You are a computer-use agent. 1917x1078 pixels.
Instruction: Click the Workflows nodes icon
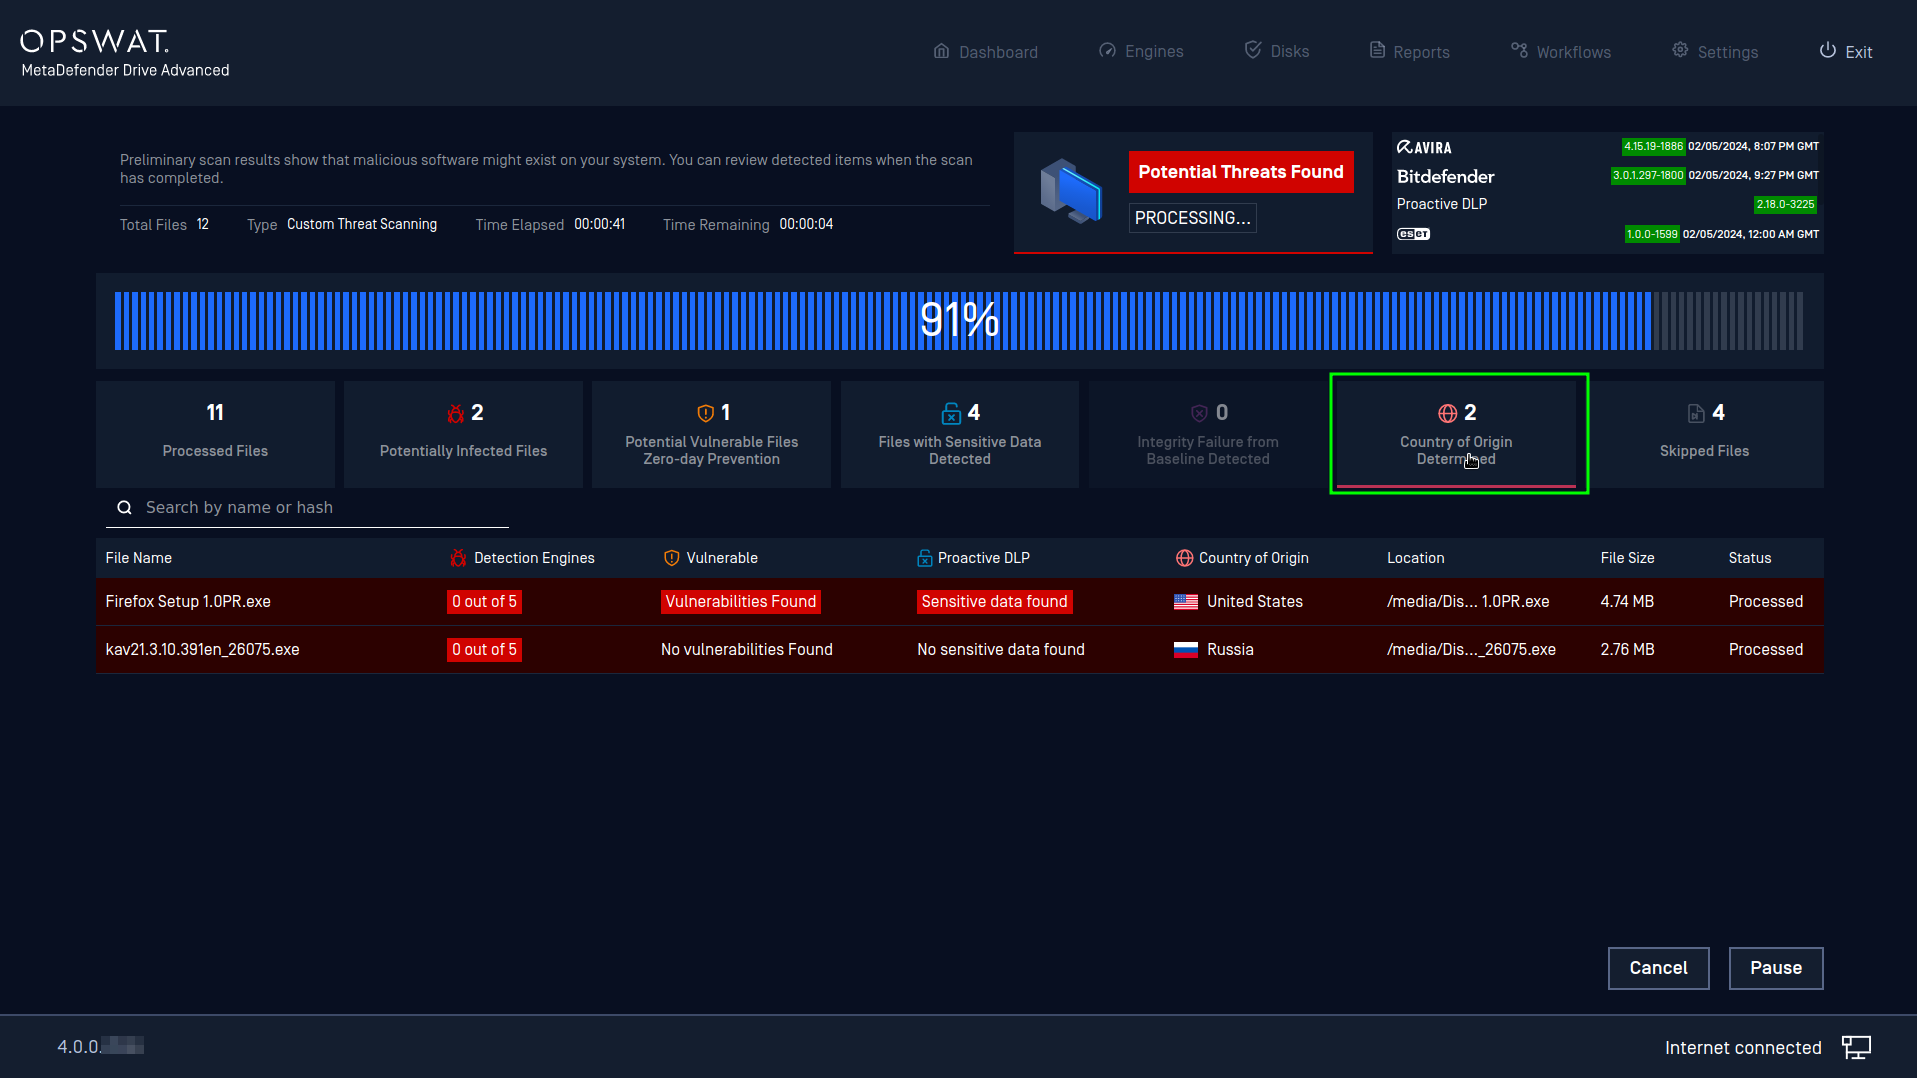1519,50
